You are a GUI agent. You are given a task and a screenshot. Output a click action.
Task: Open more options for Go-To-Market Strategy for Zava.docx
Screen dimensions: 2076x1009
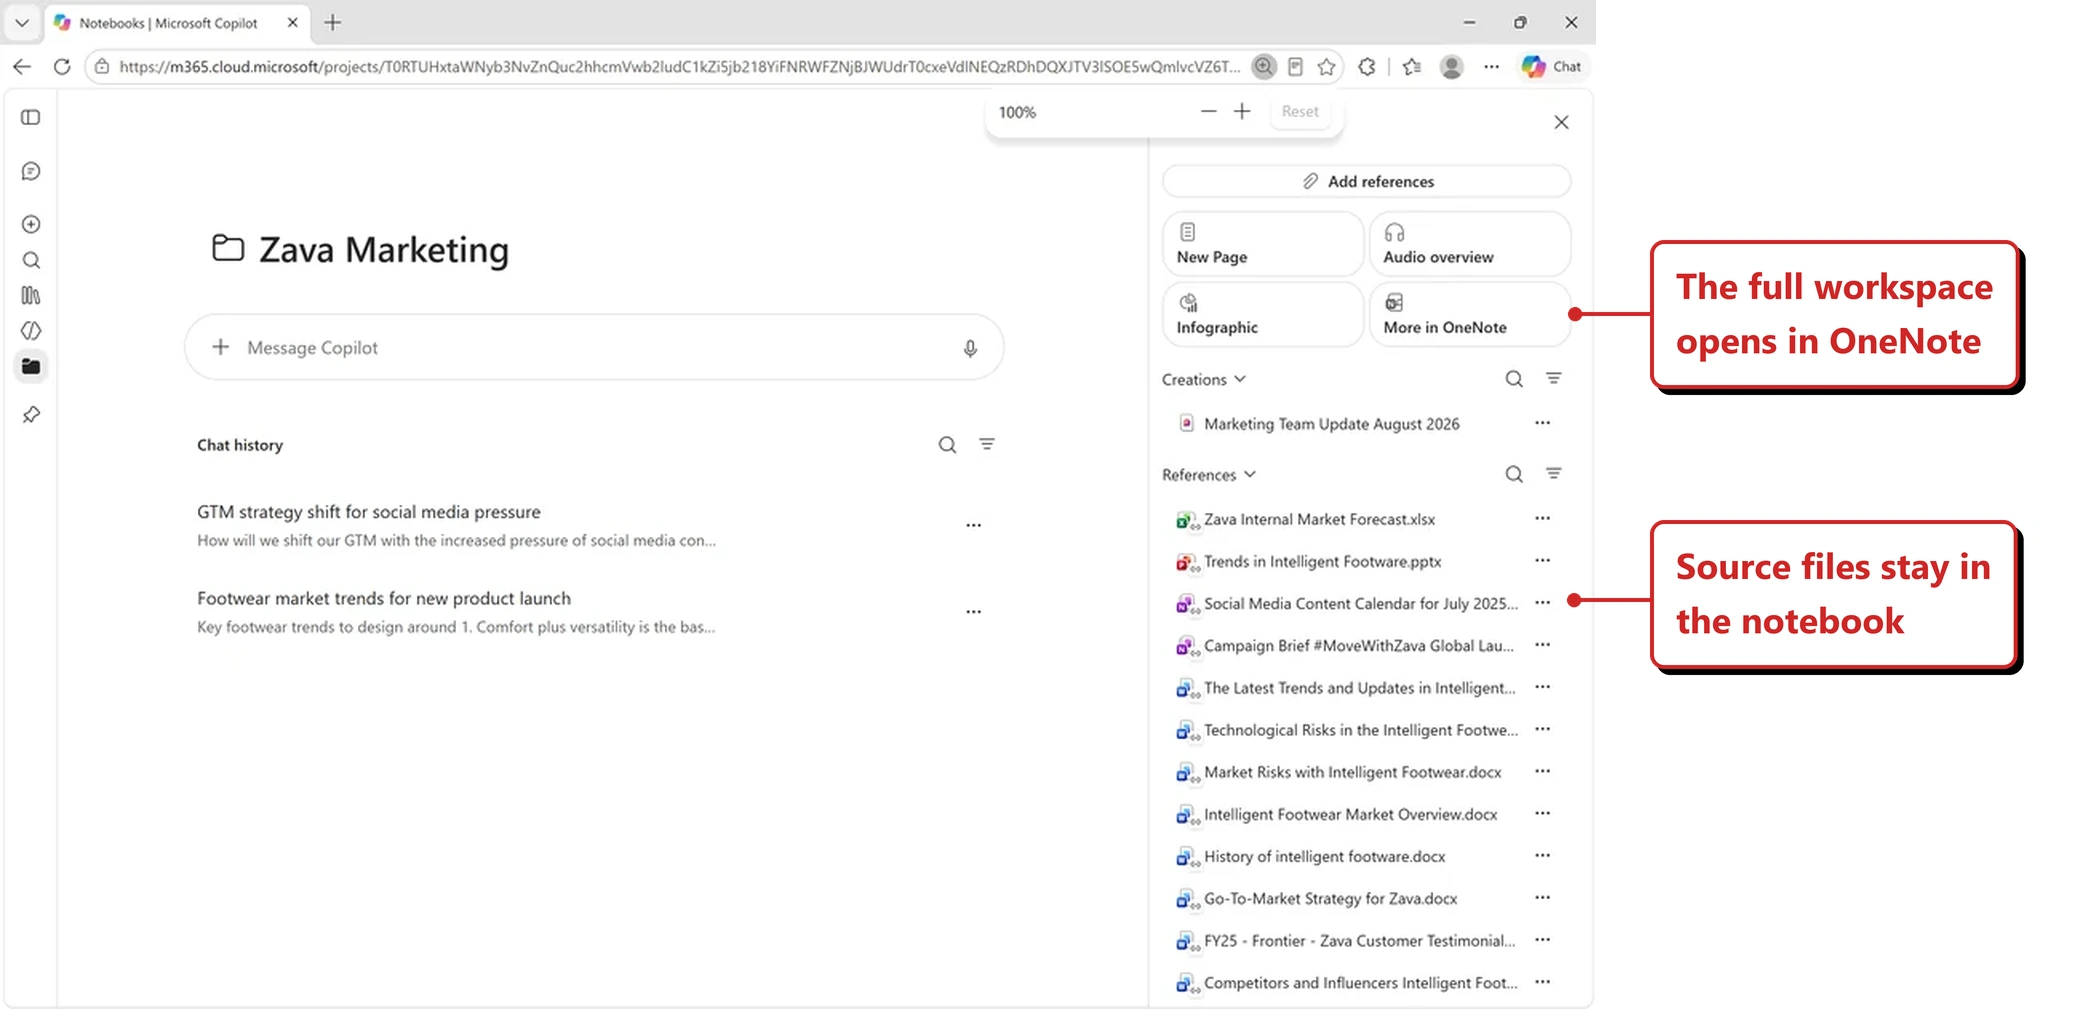pos(1543,897)
